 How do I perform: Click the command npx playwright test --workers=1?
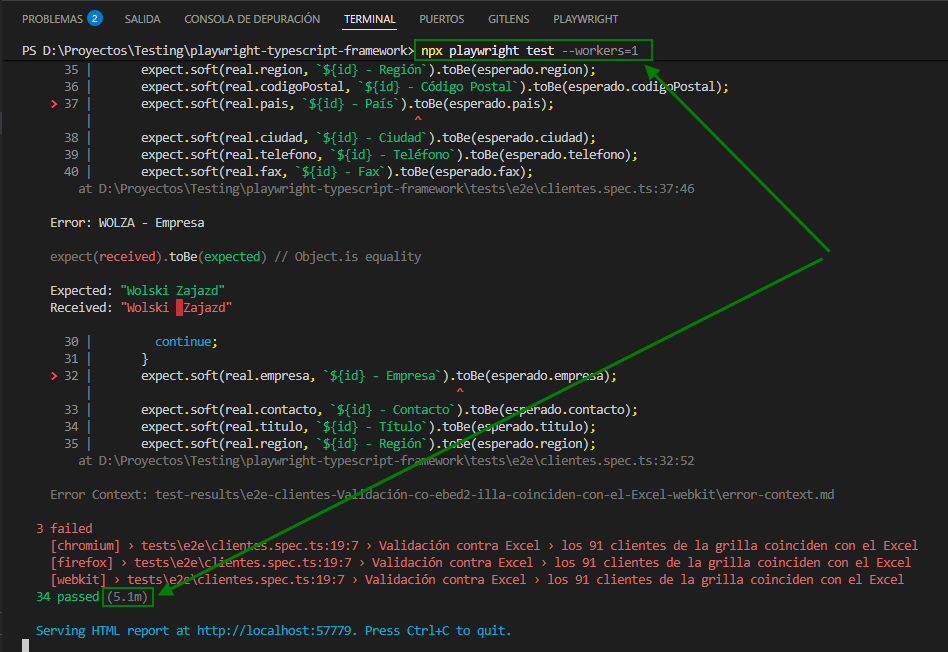(530, 51)
